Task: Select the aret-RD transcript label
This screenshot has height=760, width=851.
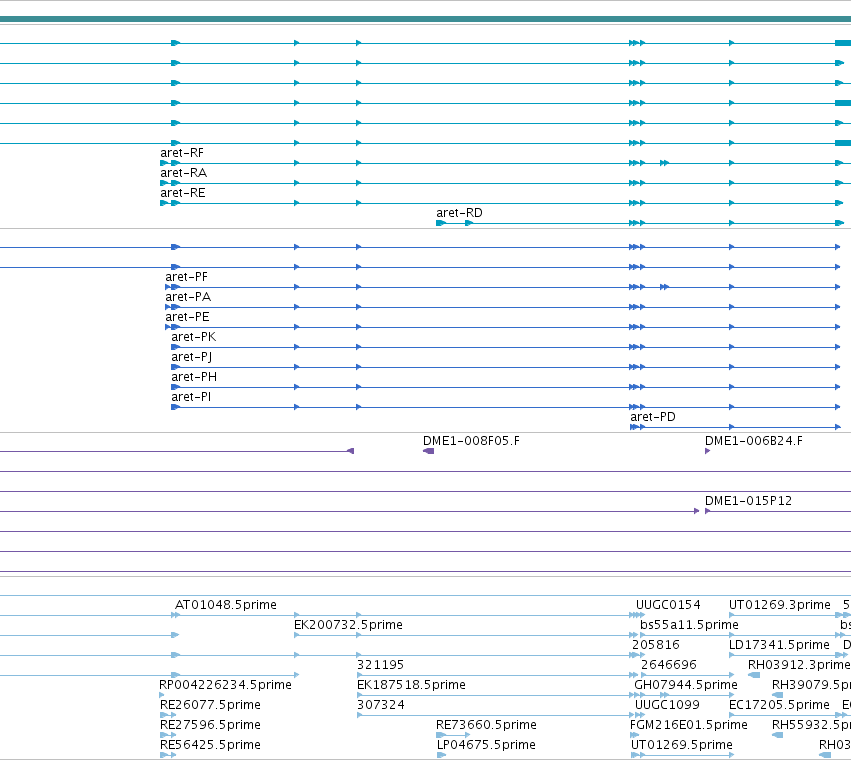Action: point(459,213)
